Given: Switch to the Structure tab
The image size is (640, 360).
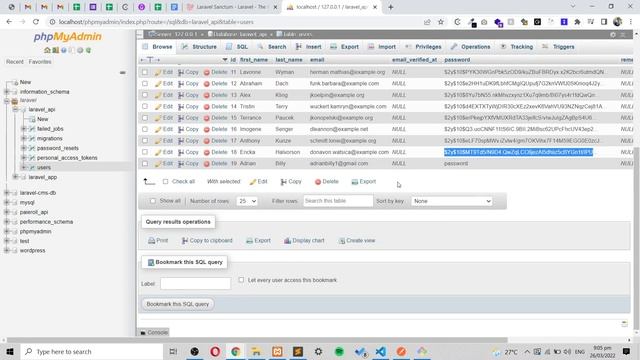Looking at the screenshot, I should pyautogui.click(x=199, y=47).
